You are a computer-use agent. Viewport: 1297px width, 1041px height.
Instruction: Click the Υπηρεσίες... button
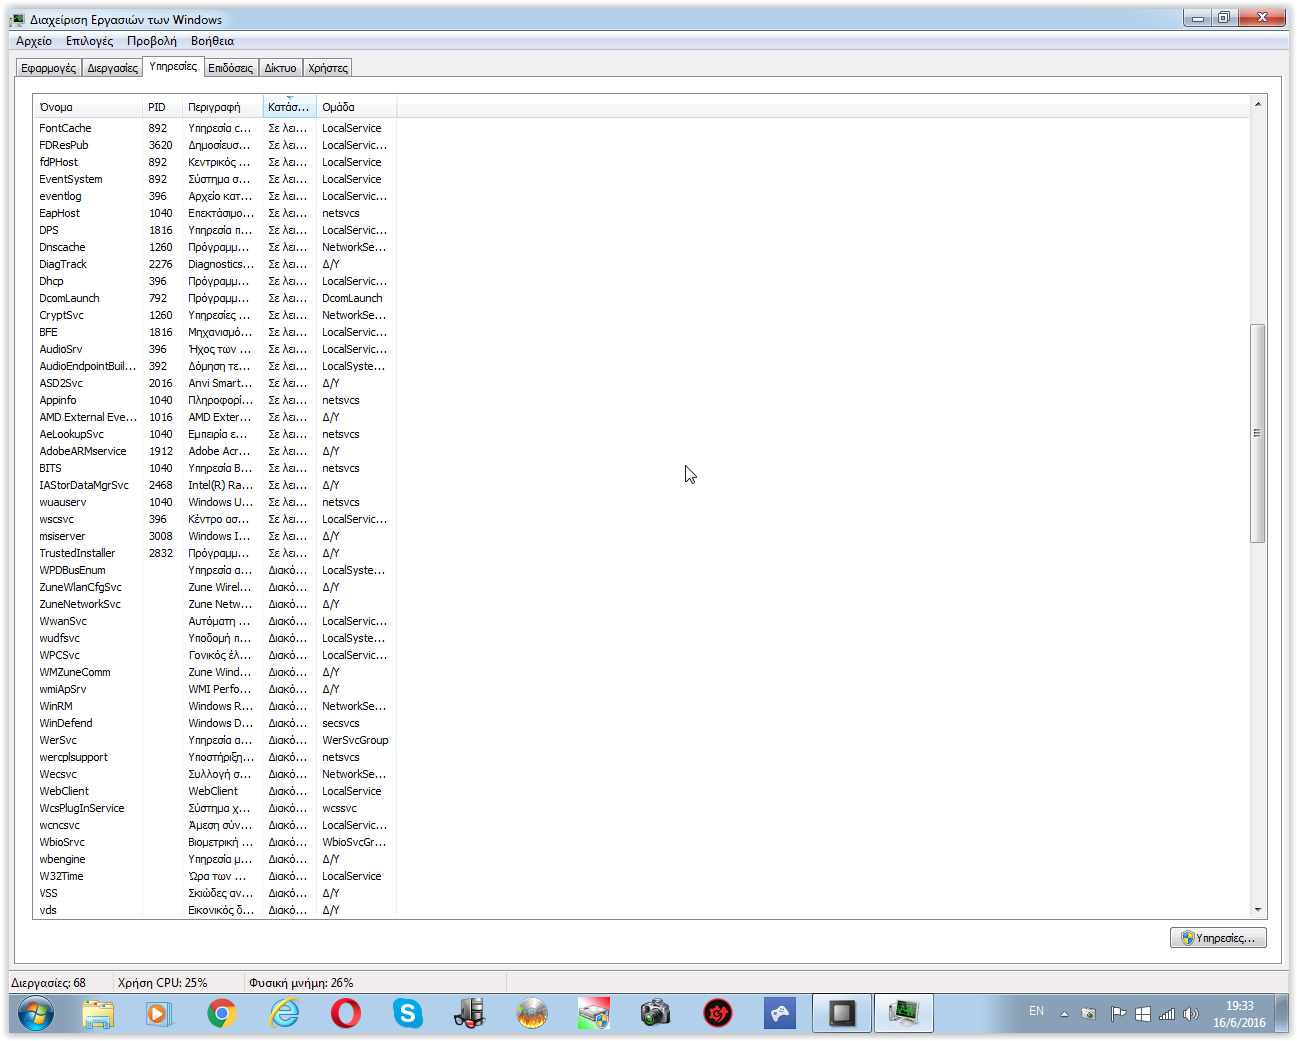click(x=1218, y=938)
